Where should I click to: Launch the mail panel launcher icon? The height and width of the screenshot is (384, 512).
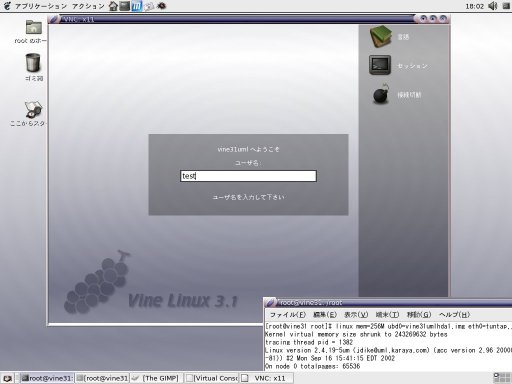149,6
